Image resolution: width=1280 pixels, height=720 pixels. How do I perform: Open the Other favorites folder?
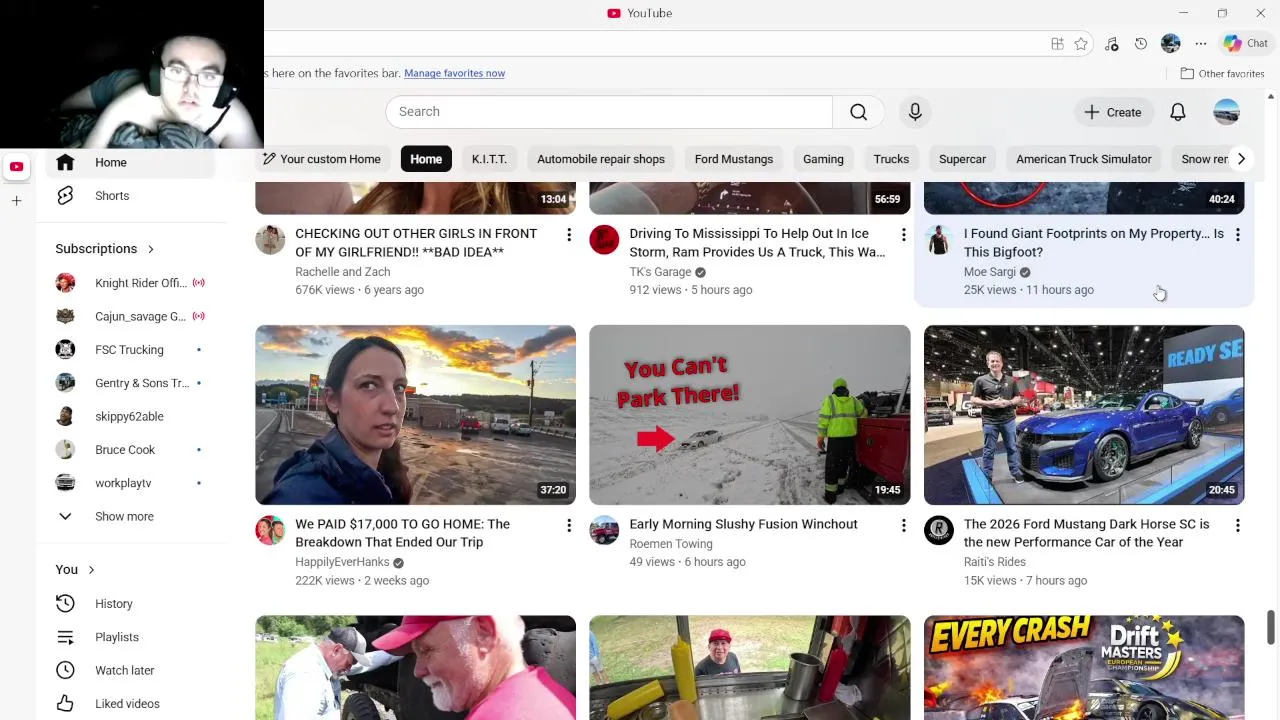tap(1222, 74)
